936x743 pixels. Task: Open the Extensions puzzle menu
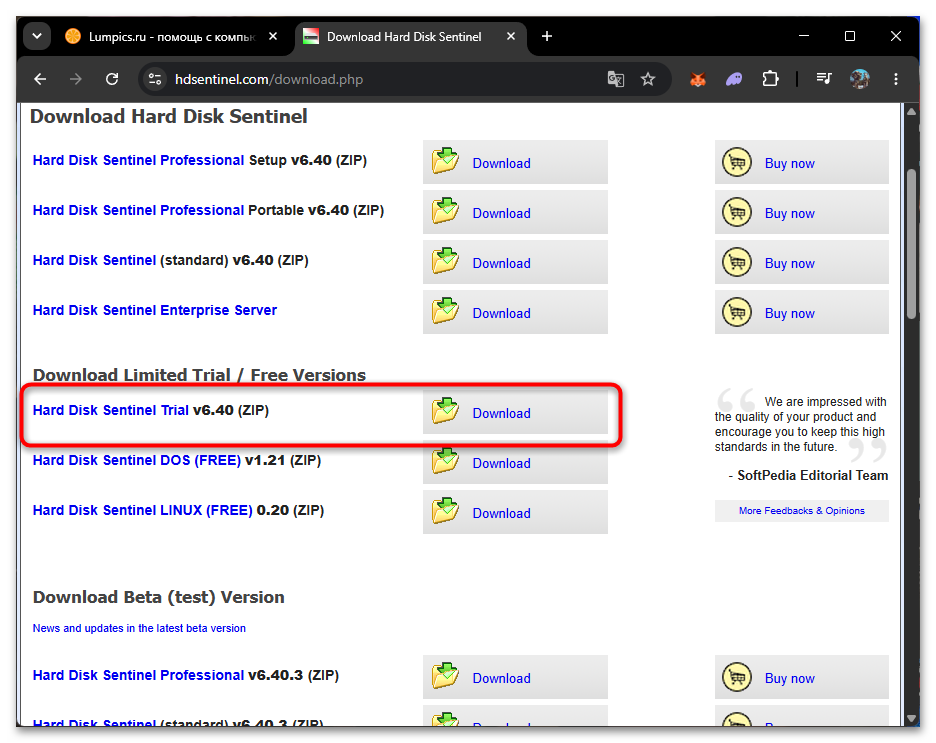(x=770, y=79)
